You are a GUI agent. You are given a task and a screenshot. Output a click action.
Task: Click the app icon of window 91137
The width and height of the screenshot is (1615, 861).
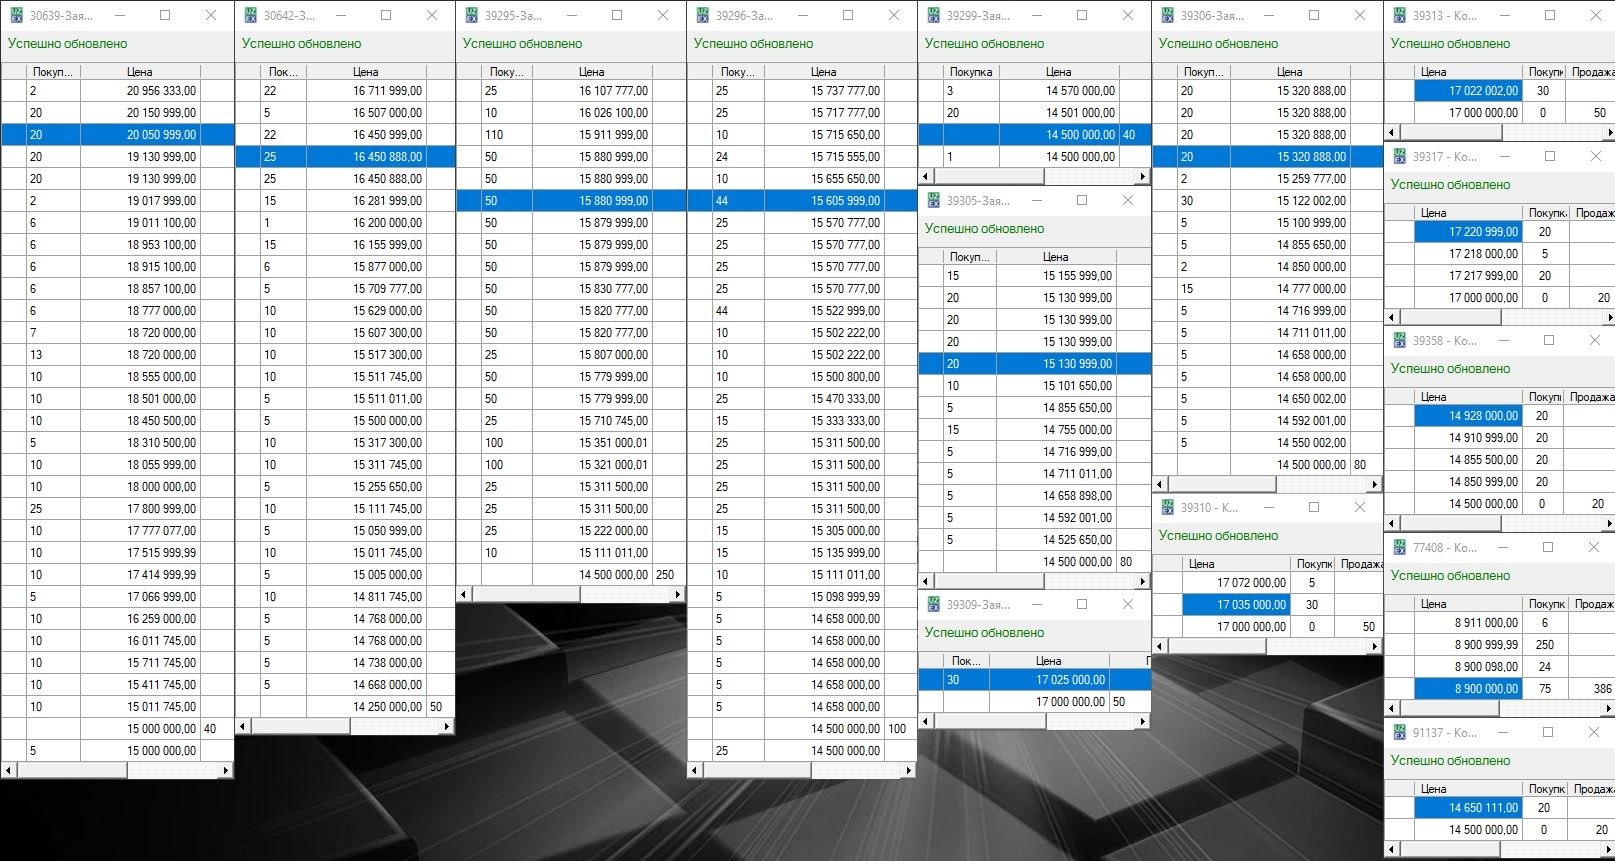pos(1398,732)
